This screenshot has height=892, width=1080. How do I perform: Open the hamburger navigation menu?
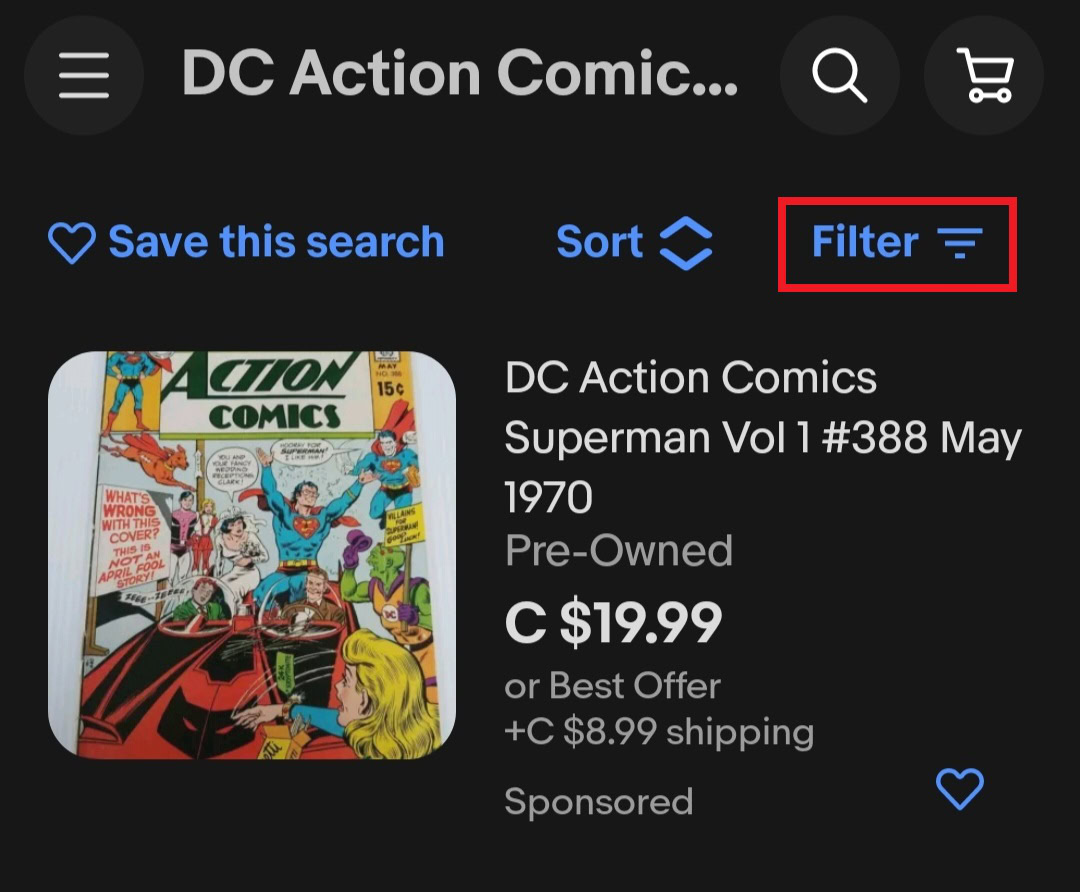click(84, 75)
